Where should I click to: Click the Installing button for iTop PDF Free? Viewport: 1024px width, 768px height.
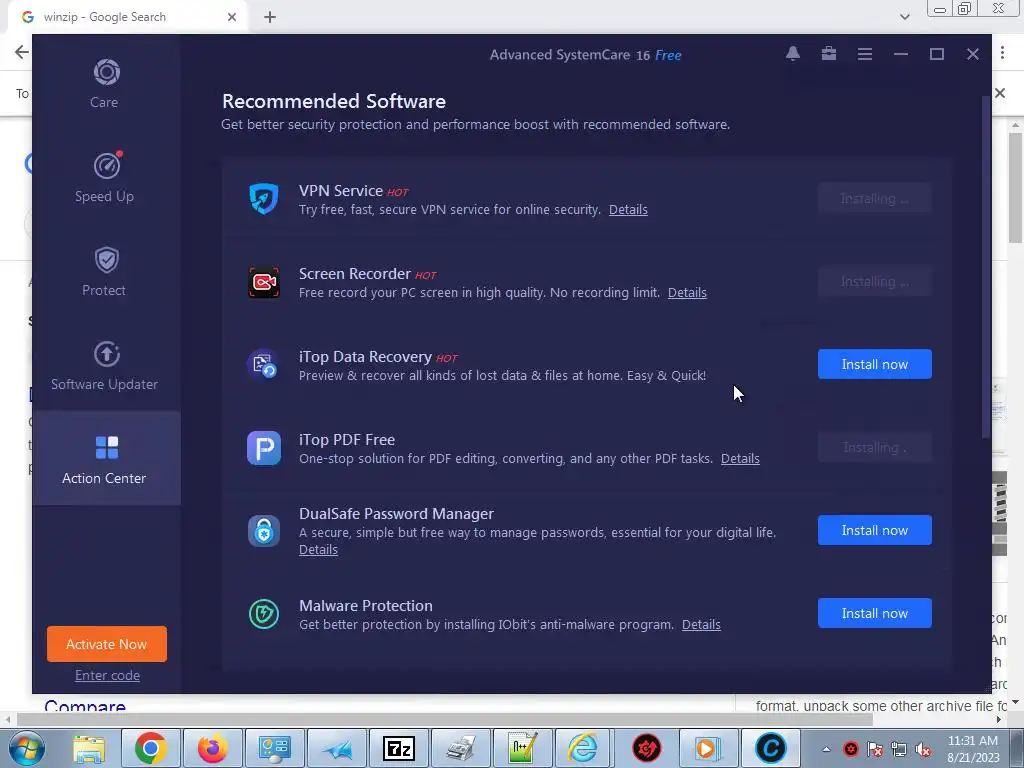[x=874, y=447]
